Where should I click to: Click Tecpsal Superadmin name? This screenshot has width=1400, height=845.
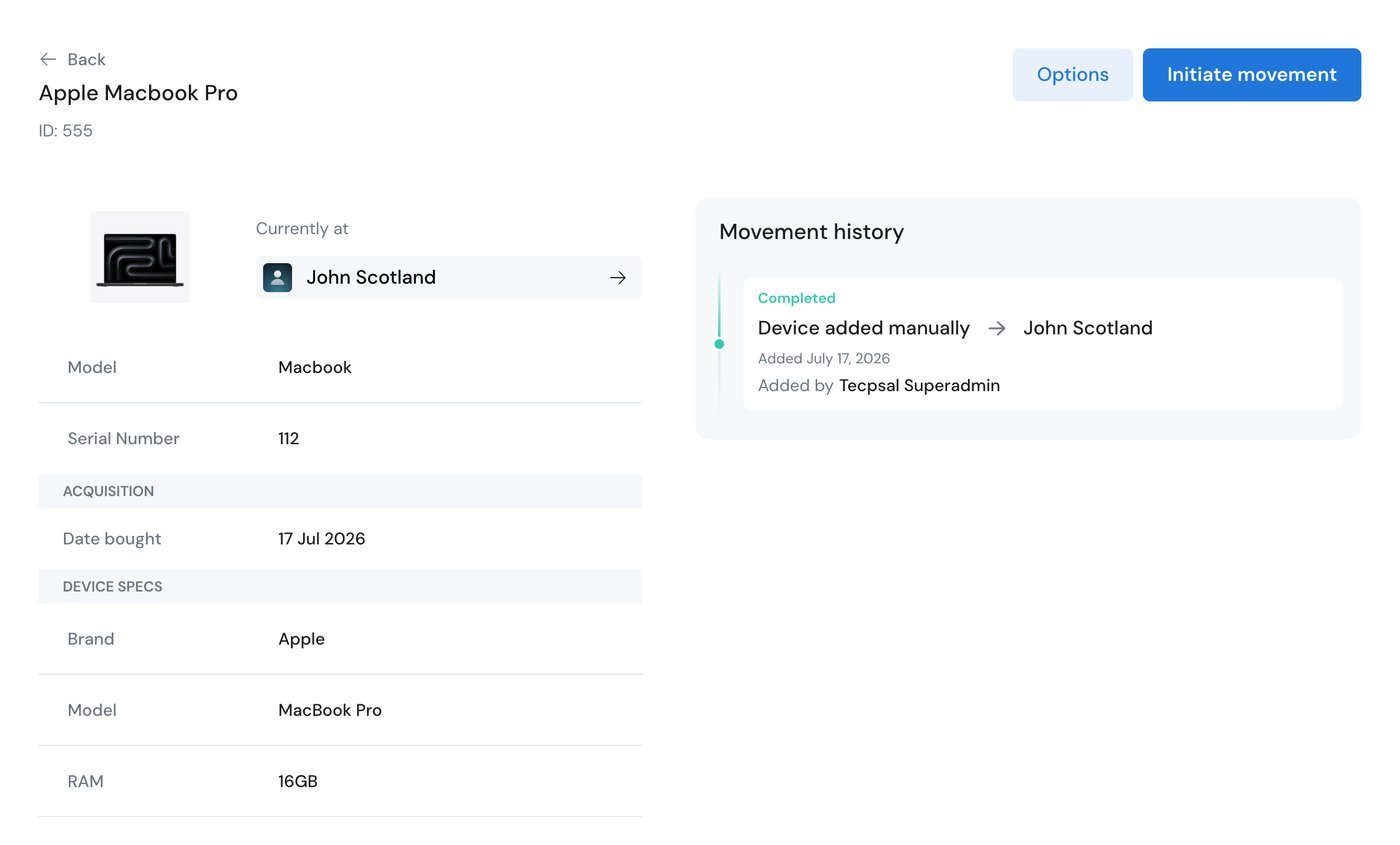[919, 385]
